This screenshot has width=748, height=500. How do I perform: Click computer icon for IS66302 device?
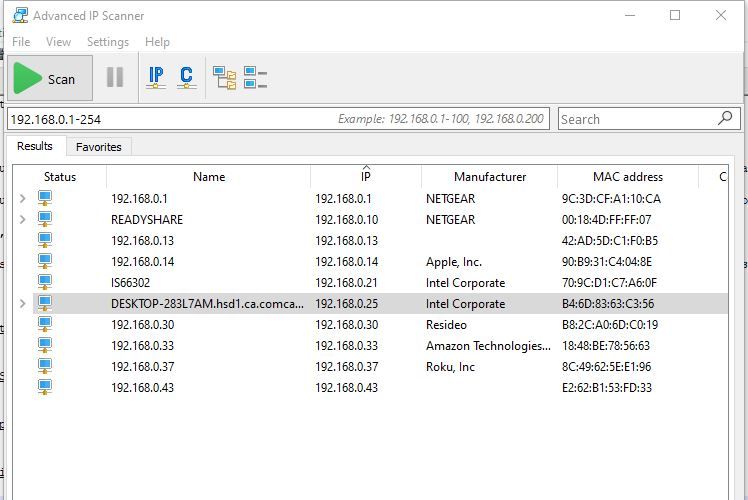pos(45,282)
